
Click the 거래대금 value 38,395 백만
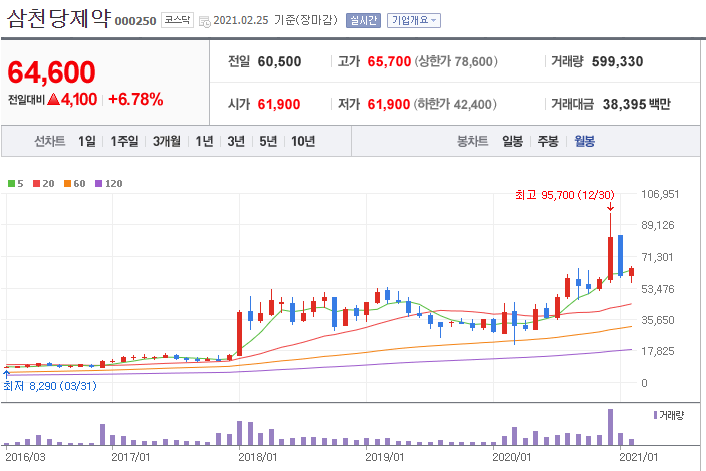637,104
